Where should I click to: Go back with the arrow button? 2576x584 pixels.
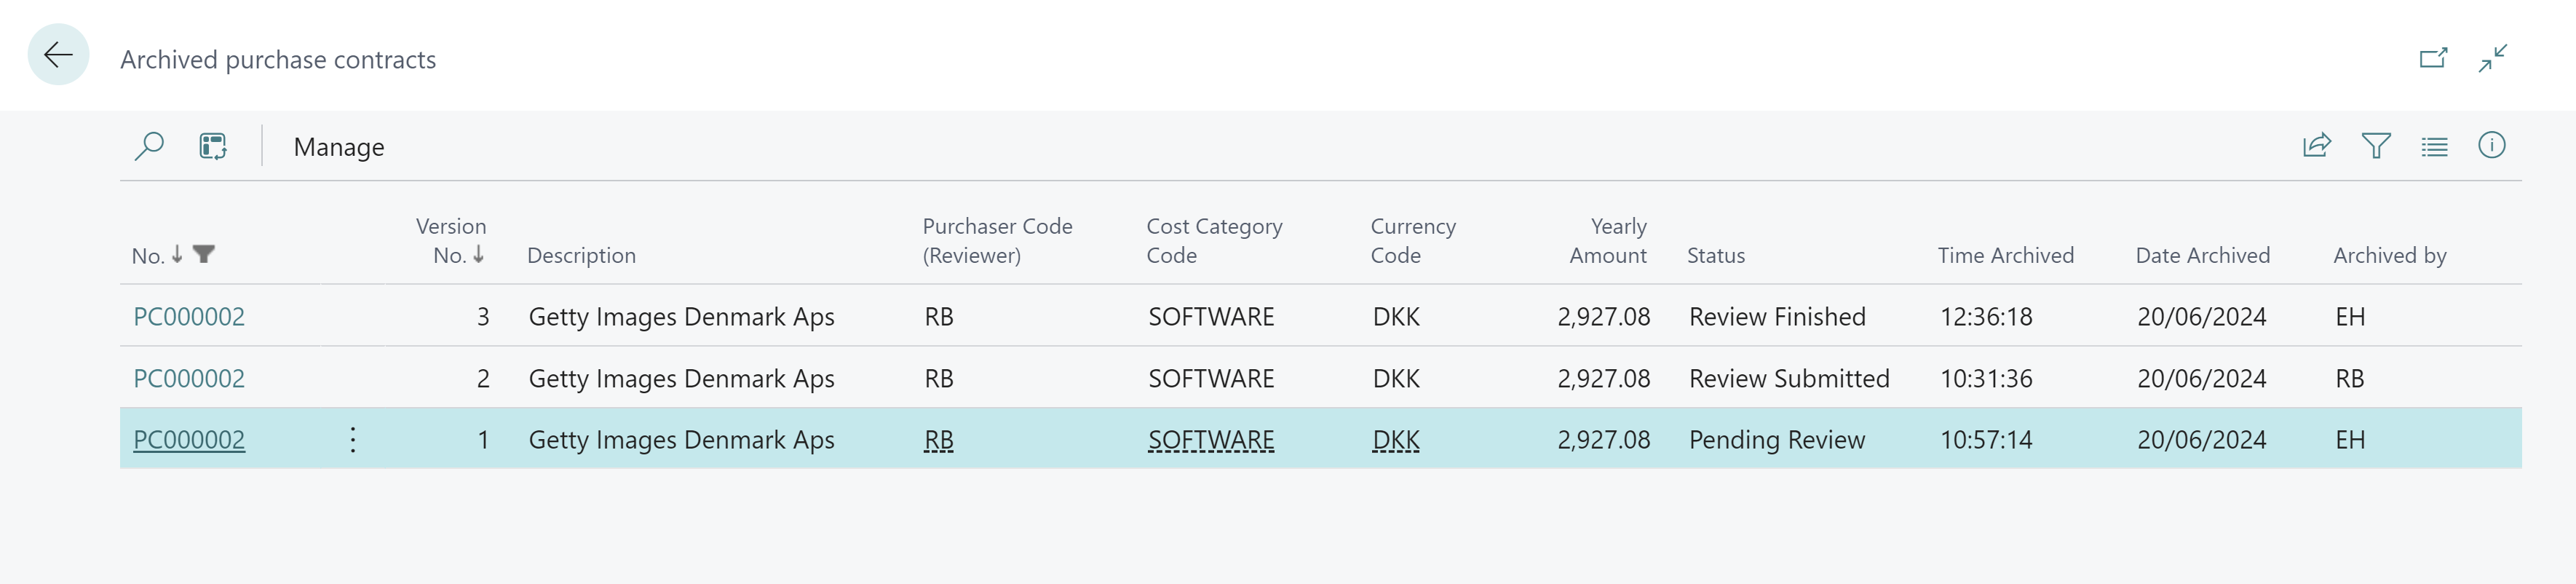[58, 54]
